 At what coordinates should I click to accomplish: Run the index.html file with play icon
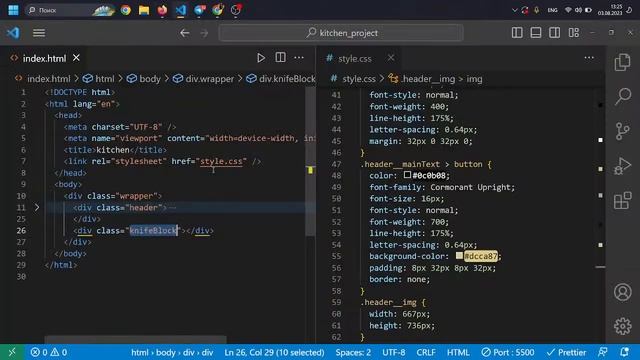tap(261, 58)
